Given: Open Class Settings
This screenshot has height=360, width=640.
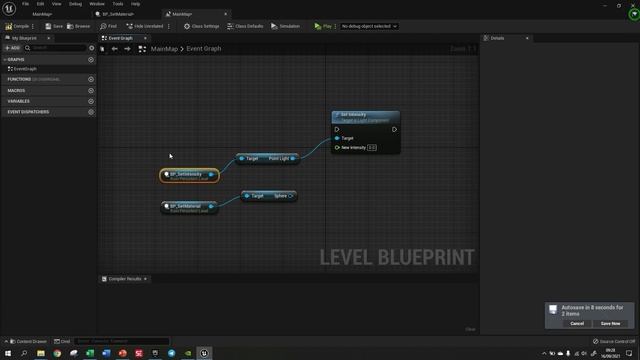Looking at the screenshot, I should pyautogui.click(x=202, y=26).
